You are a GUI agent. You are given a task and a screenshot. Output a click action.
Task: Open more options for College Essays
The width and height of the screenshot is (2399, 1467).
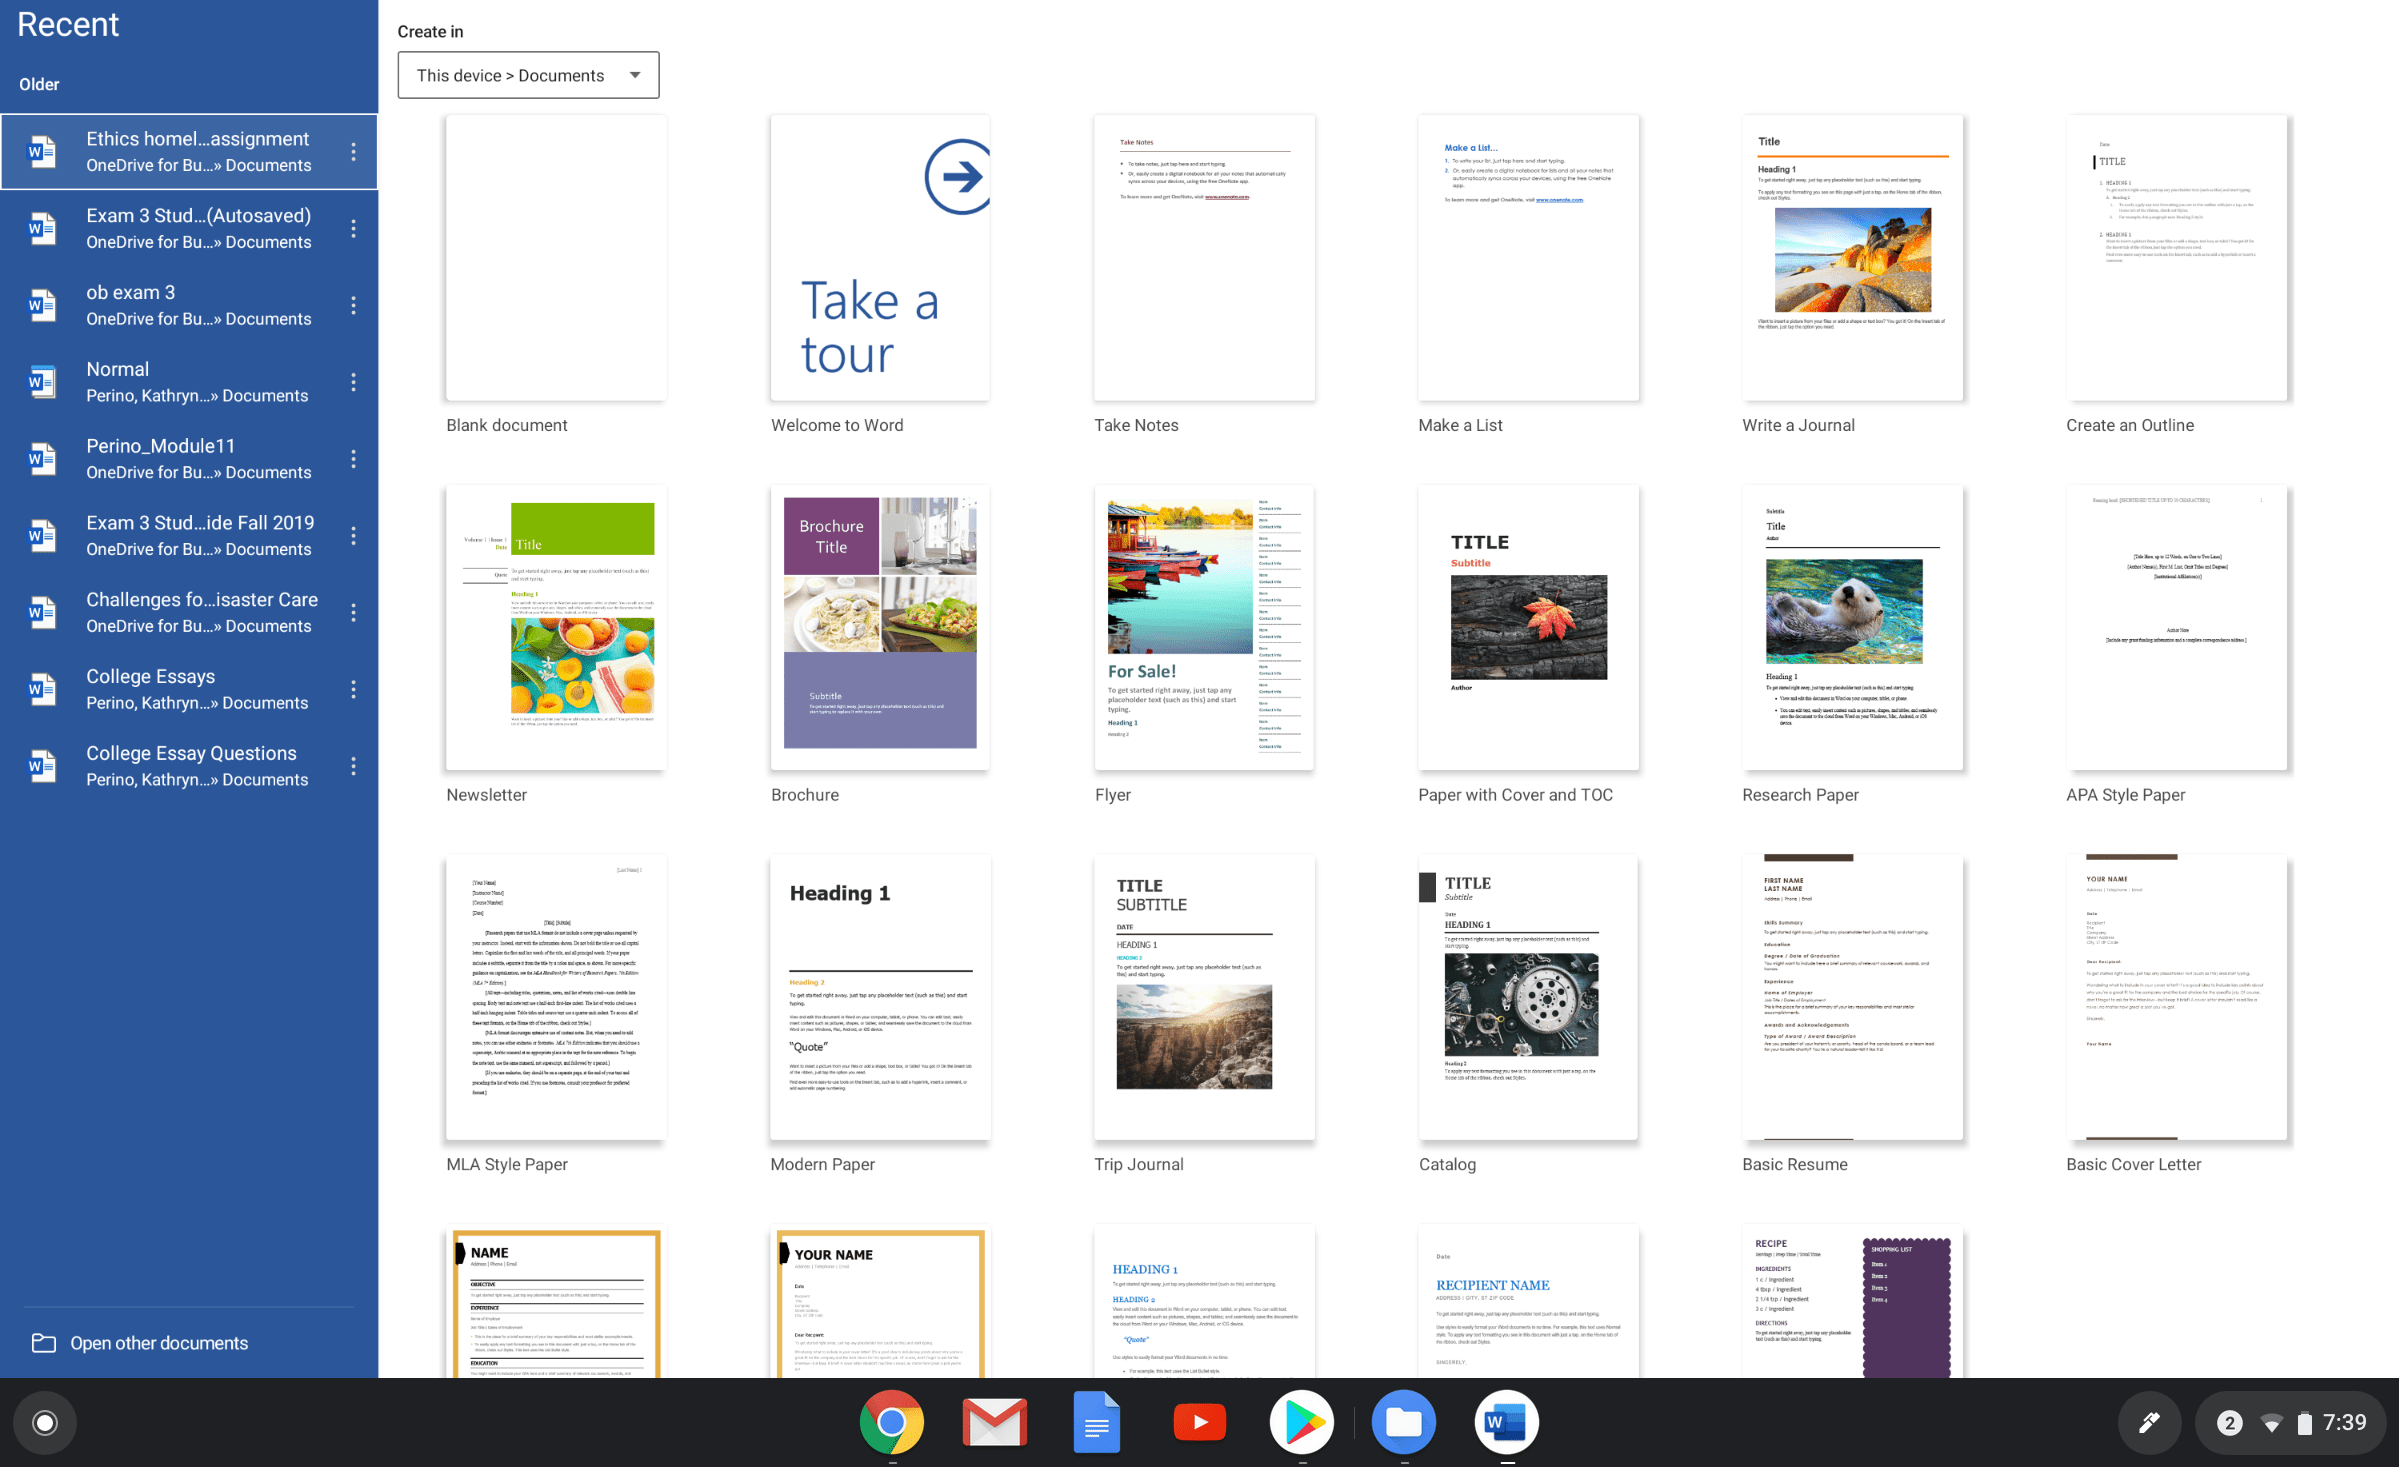353,690
